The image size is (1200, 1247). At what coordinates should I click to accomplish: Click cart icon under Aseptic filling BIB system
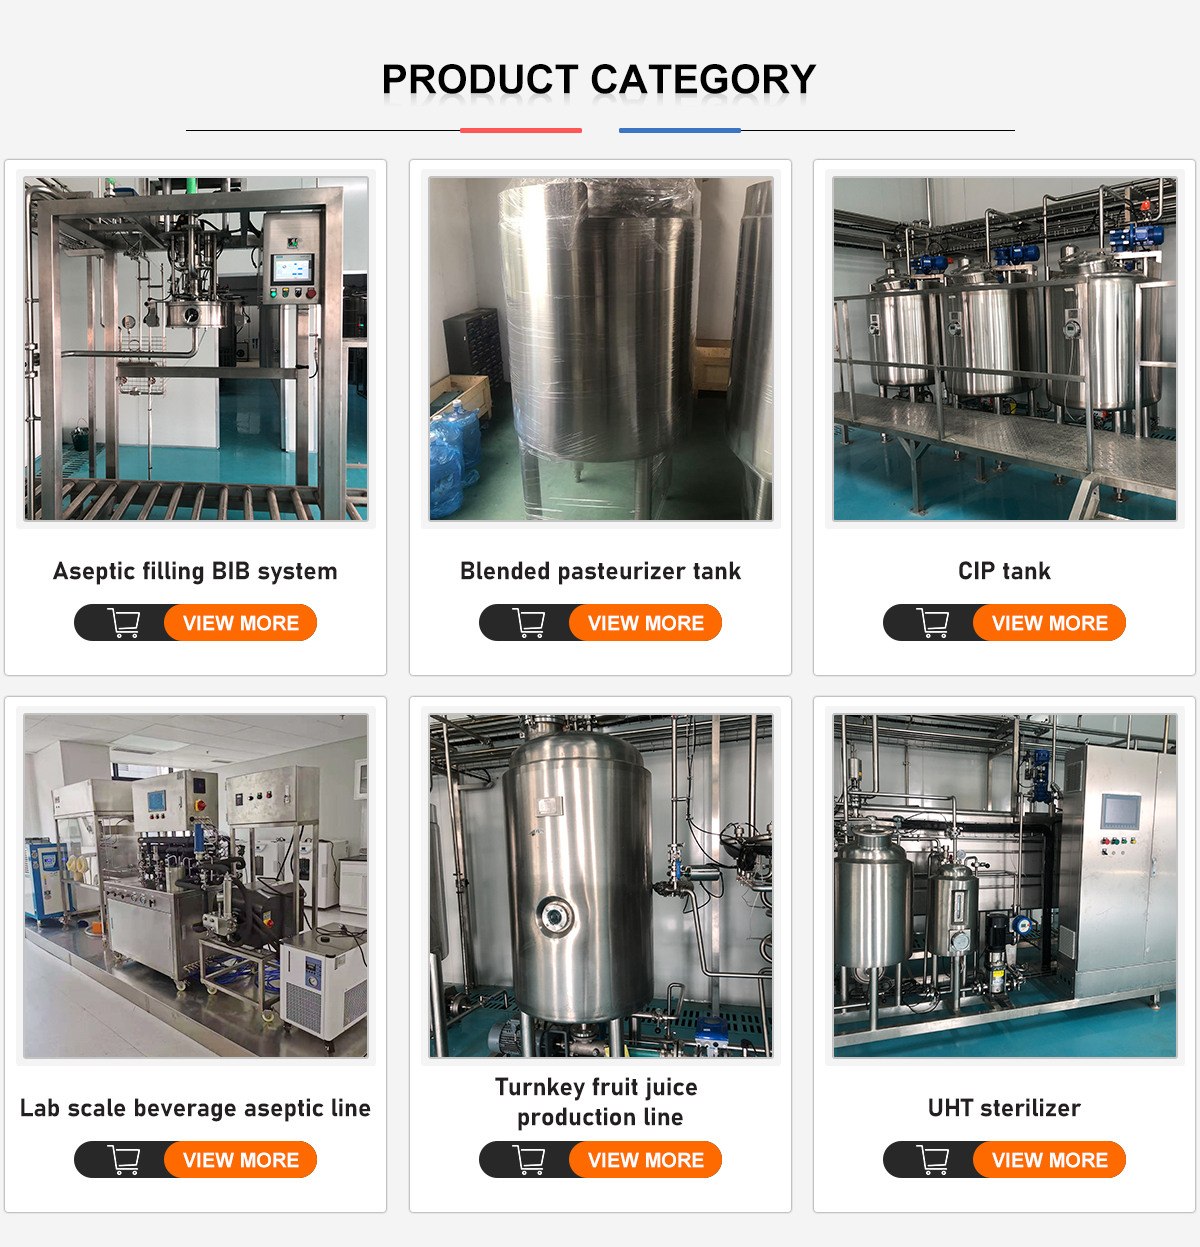coord(124,623)
